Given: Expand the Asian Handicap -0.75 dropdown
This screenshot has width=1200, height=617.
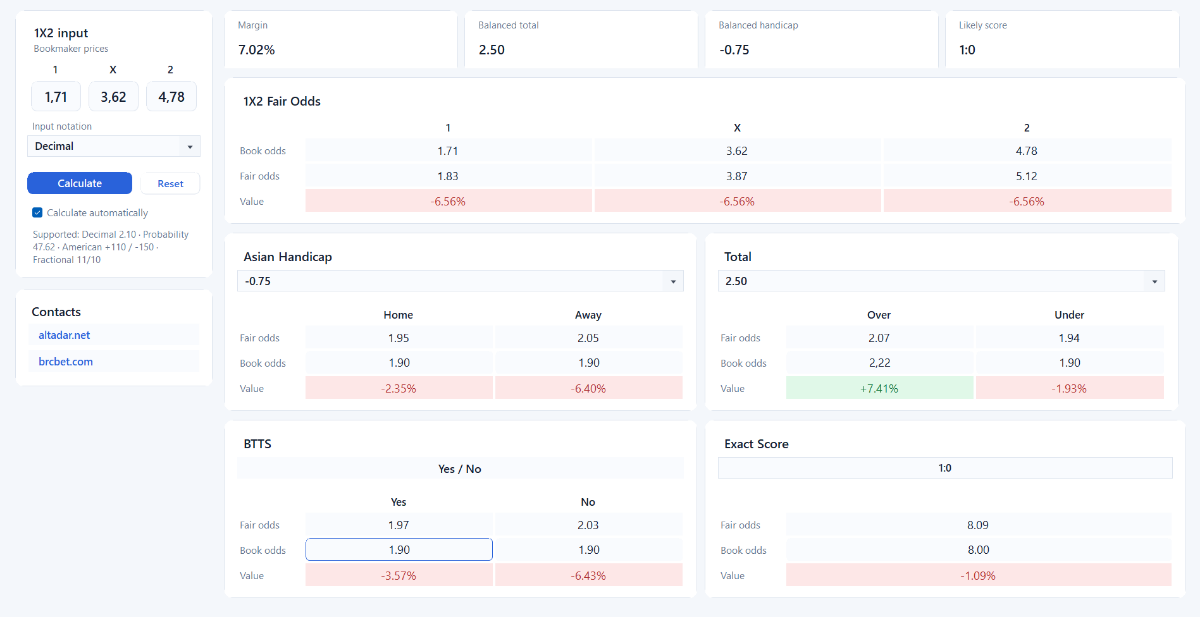Looking at the screenshot, I should (460, 281).
